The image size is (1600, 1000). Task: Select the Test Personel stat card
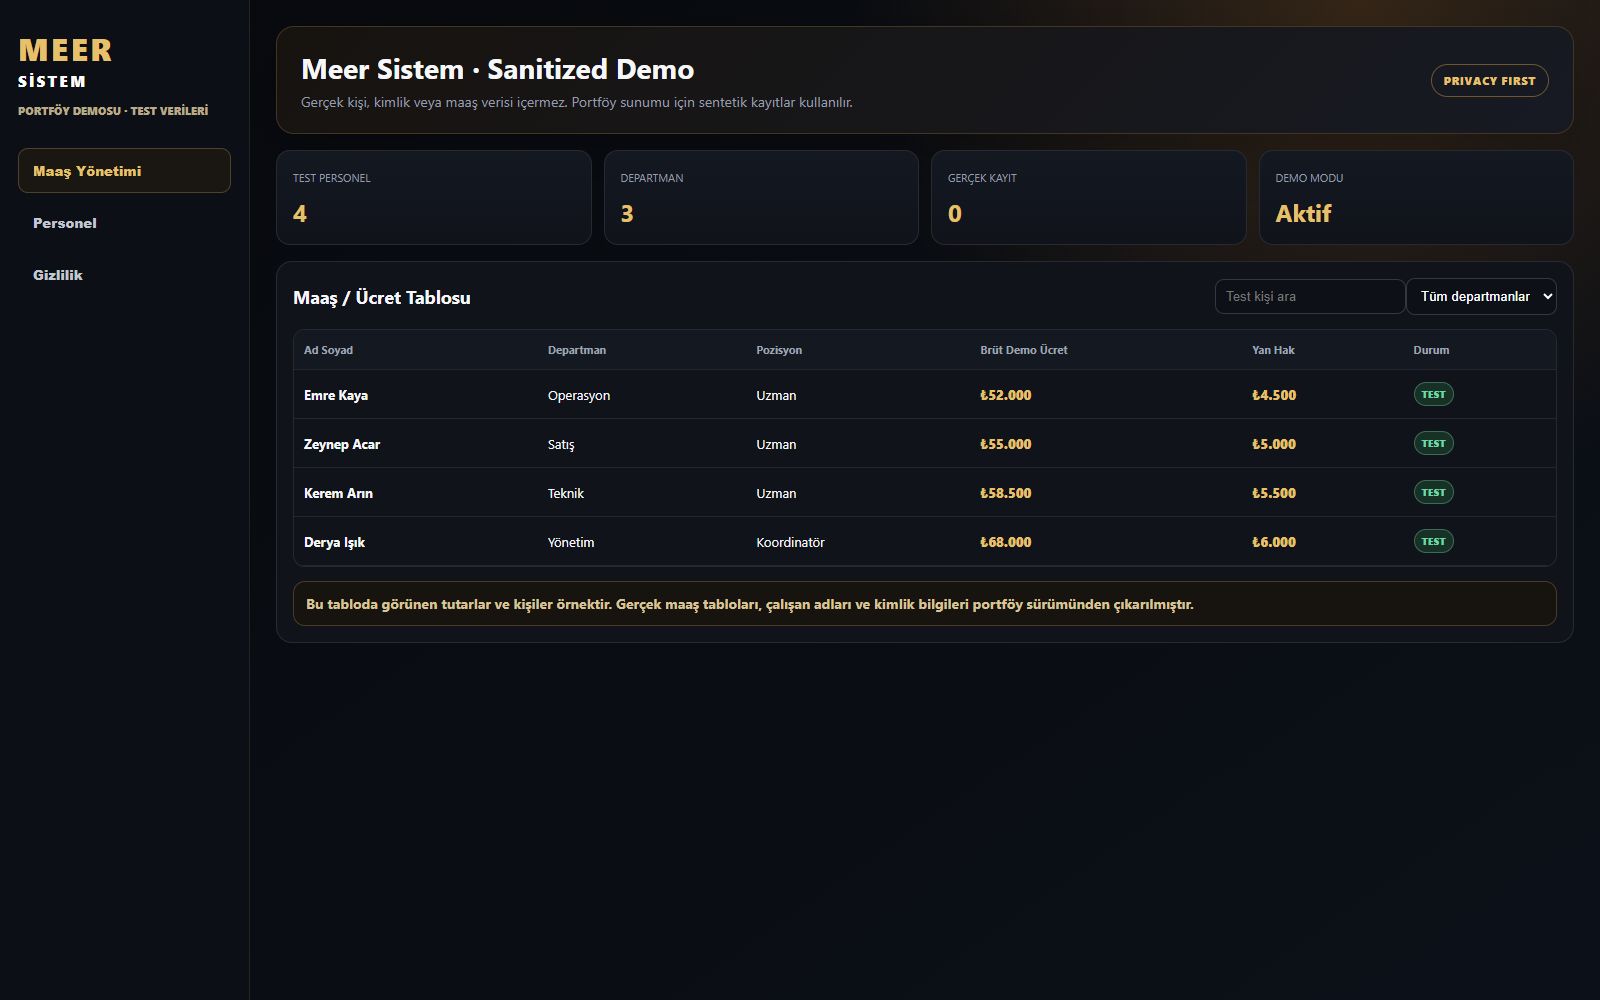coord(434,197)
